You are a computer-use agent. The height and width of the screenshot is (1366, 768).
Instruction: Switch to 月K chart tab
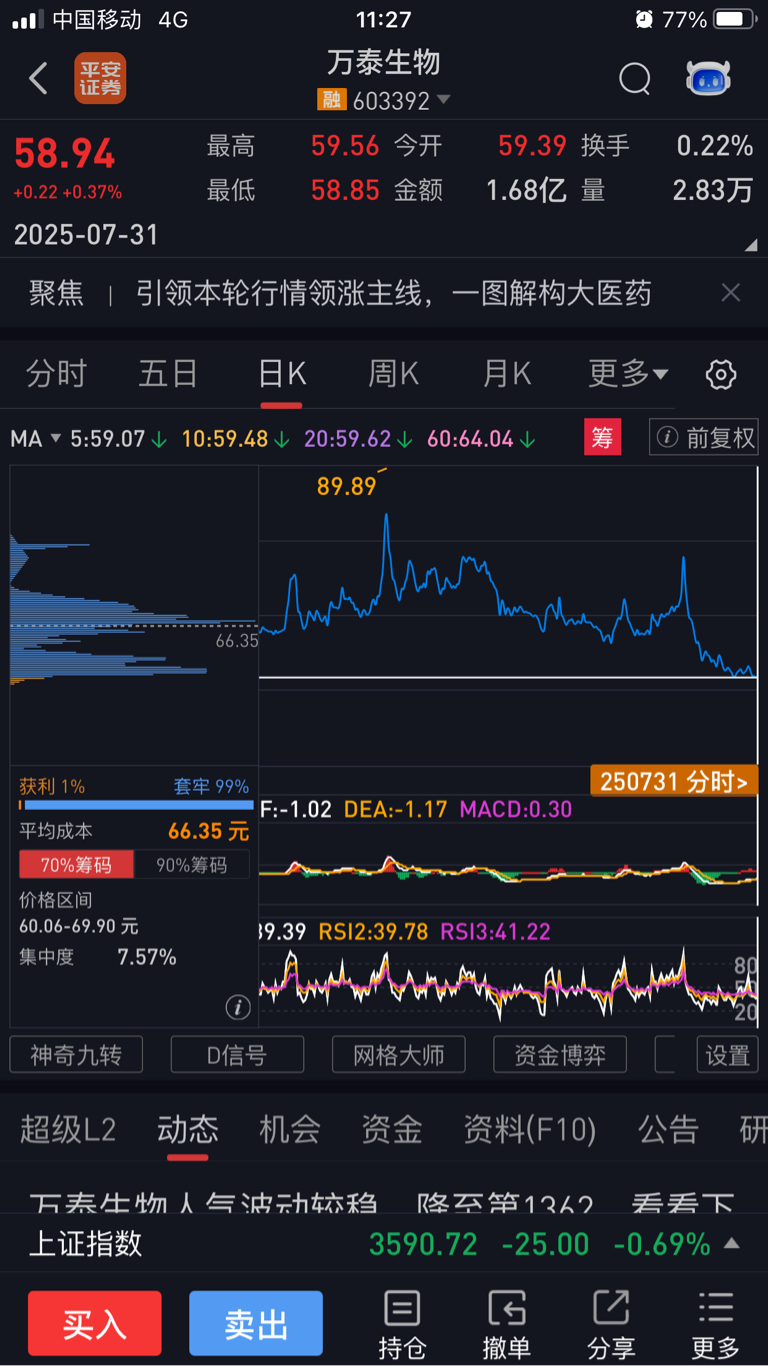(x=507, y=375)
